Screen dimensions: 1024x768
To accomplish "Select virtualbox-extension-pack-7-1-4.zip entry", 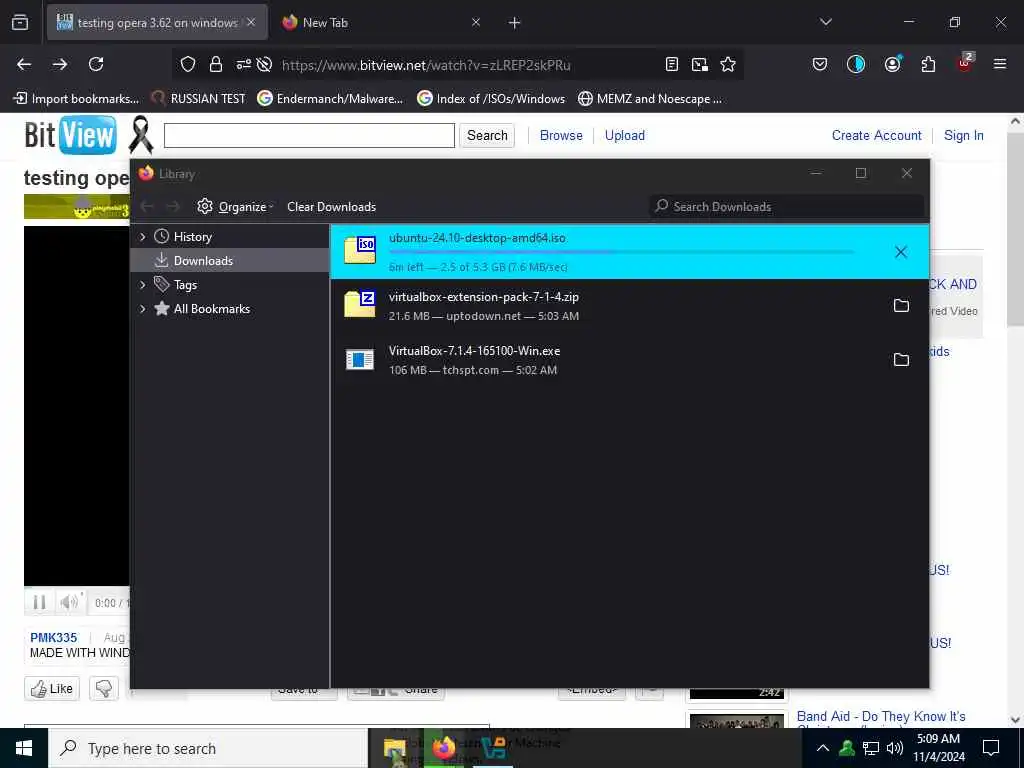I will (x=630, y=306).
